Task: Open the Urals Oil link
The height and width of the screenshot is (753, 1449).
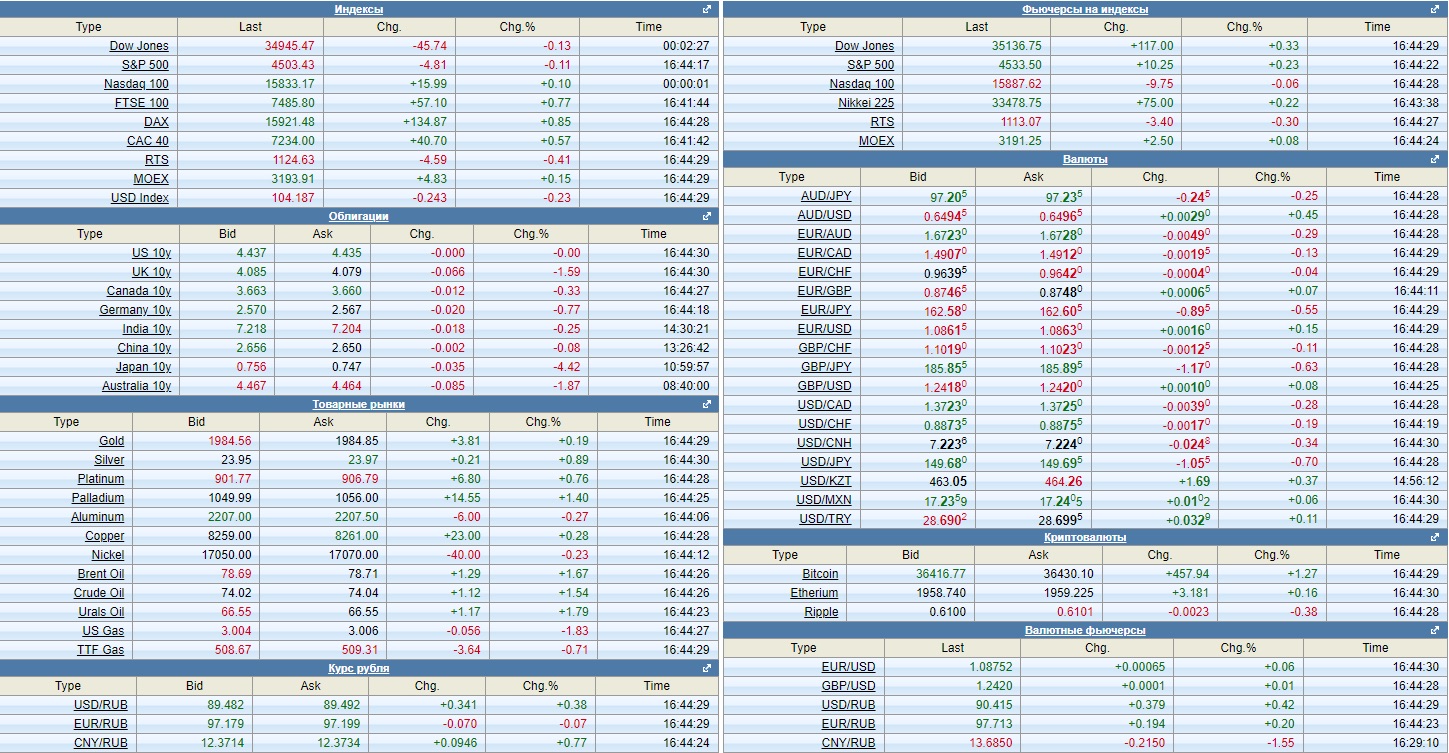Action: 101,612
